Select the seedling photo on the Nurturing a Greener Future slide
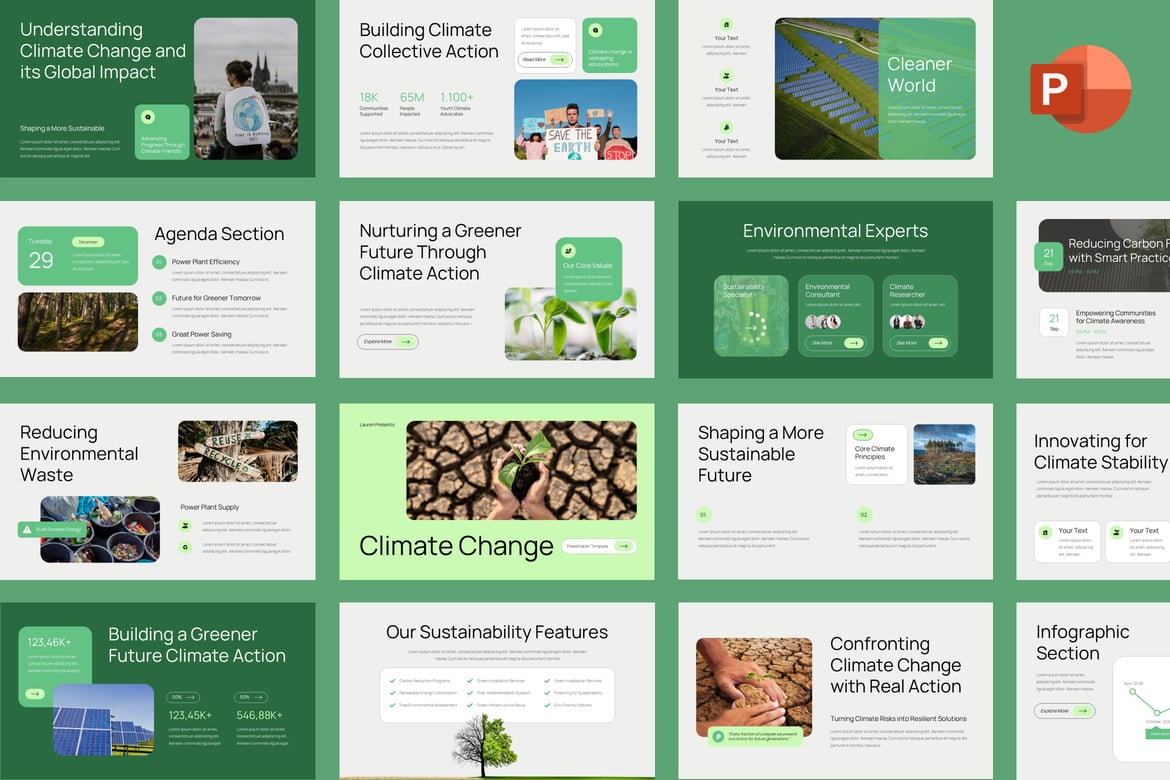 pos(571,324)
